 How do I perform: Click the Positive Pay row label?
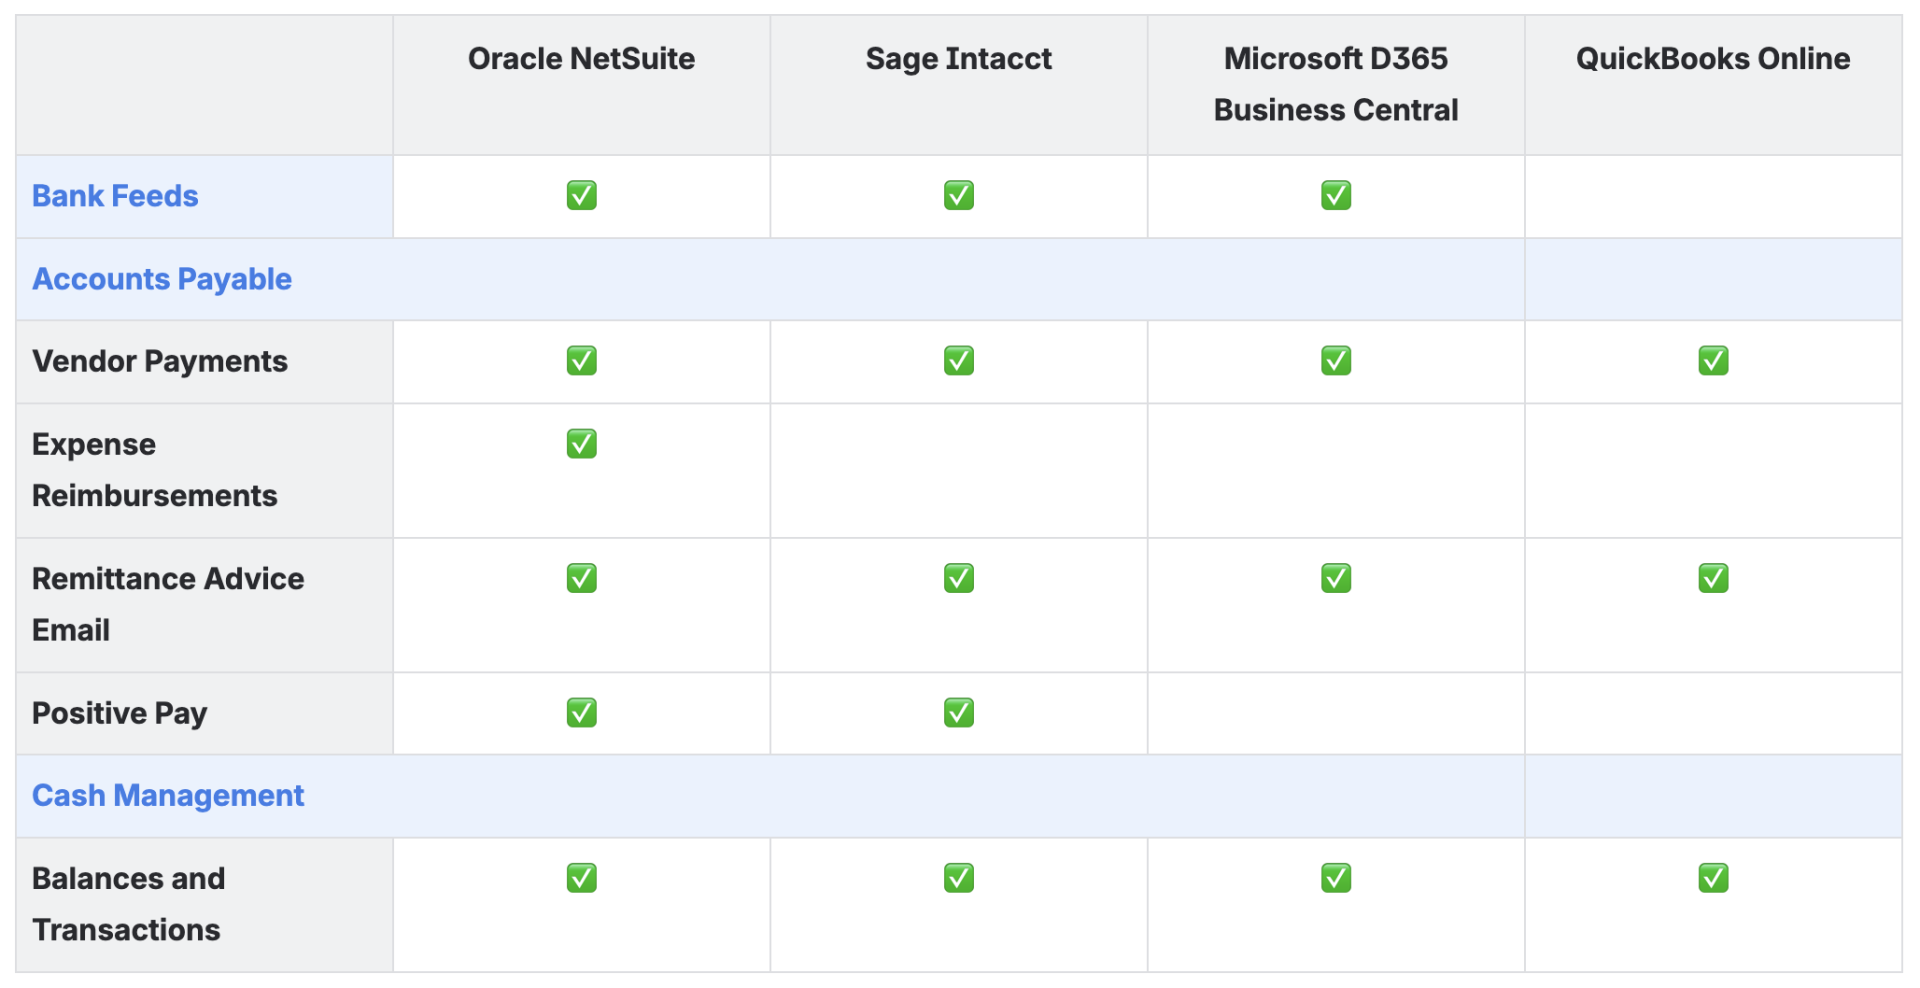(x=120, y=713)
